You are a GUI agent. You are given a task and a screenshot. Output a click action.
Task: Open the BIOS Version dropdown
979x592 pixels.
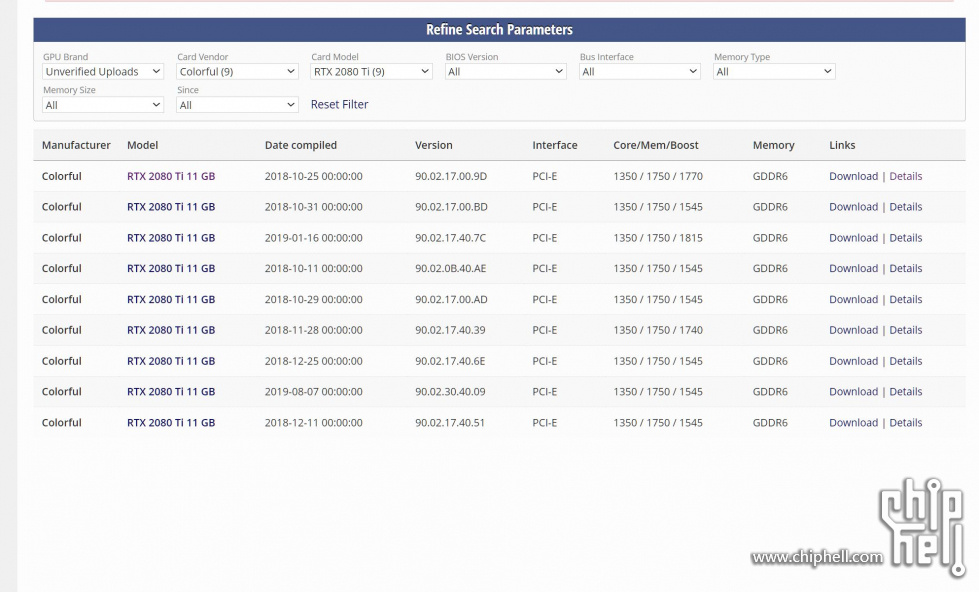tap(506, 72)
